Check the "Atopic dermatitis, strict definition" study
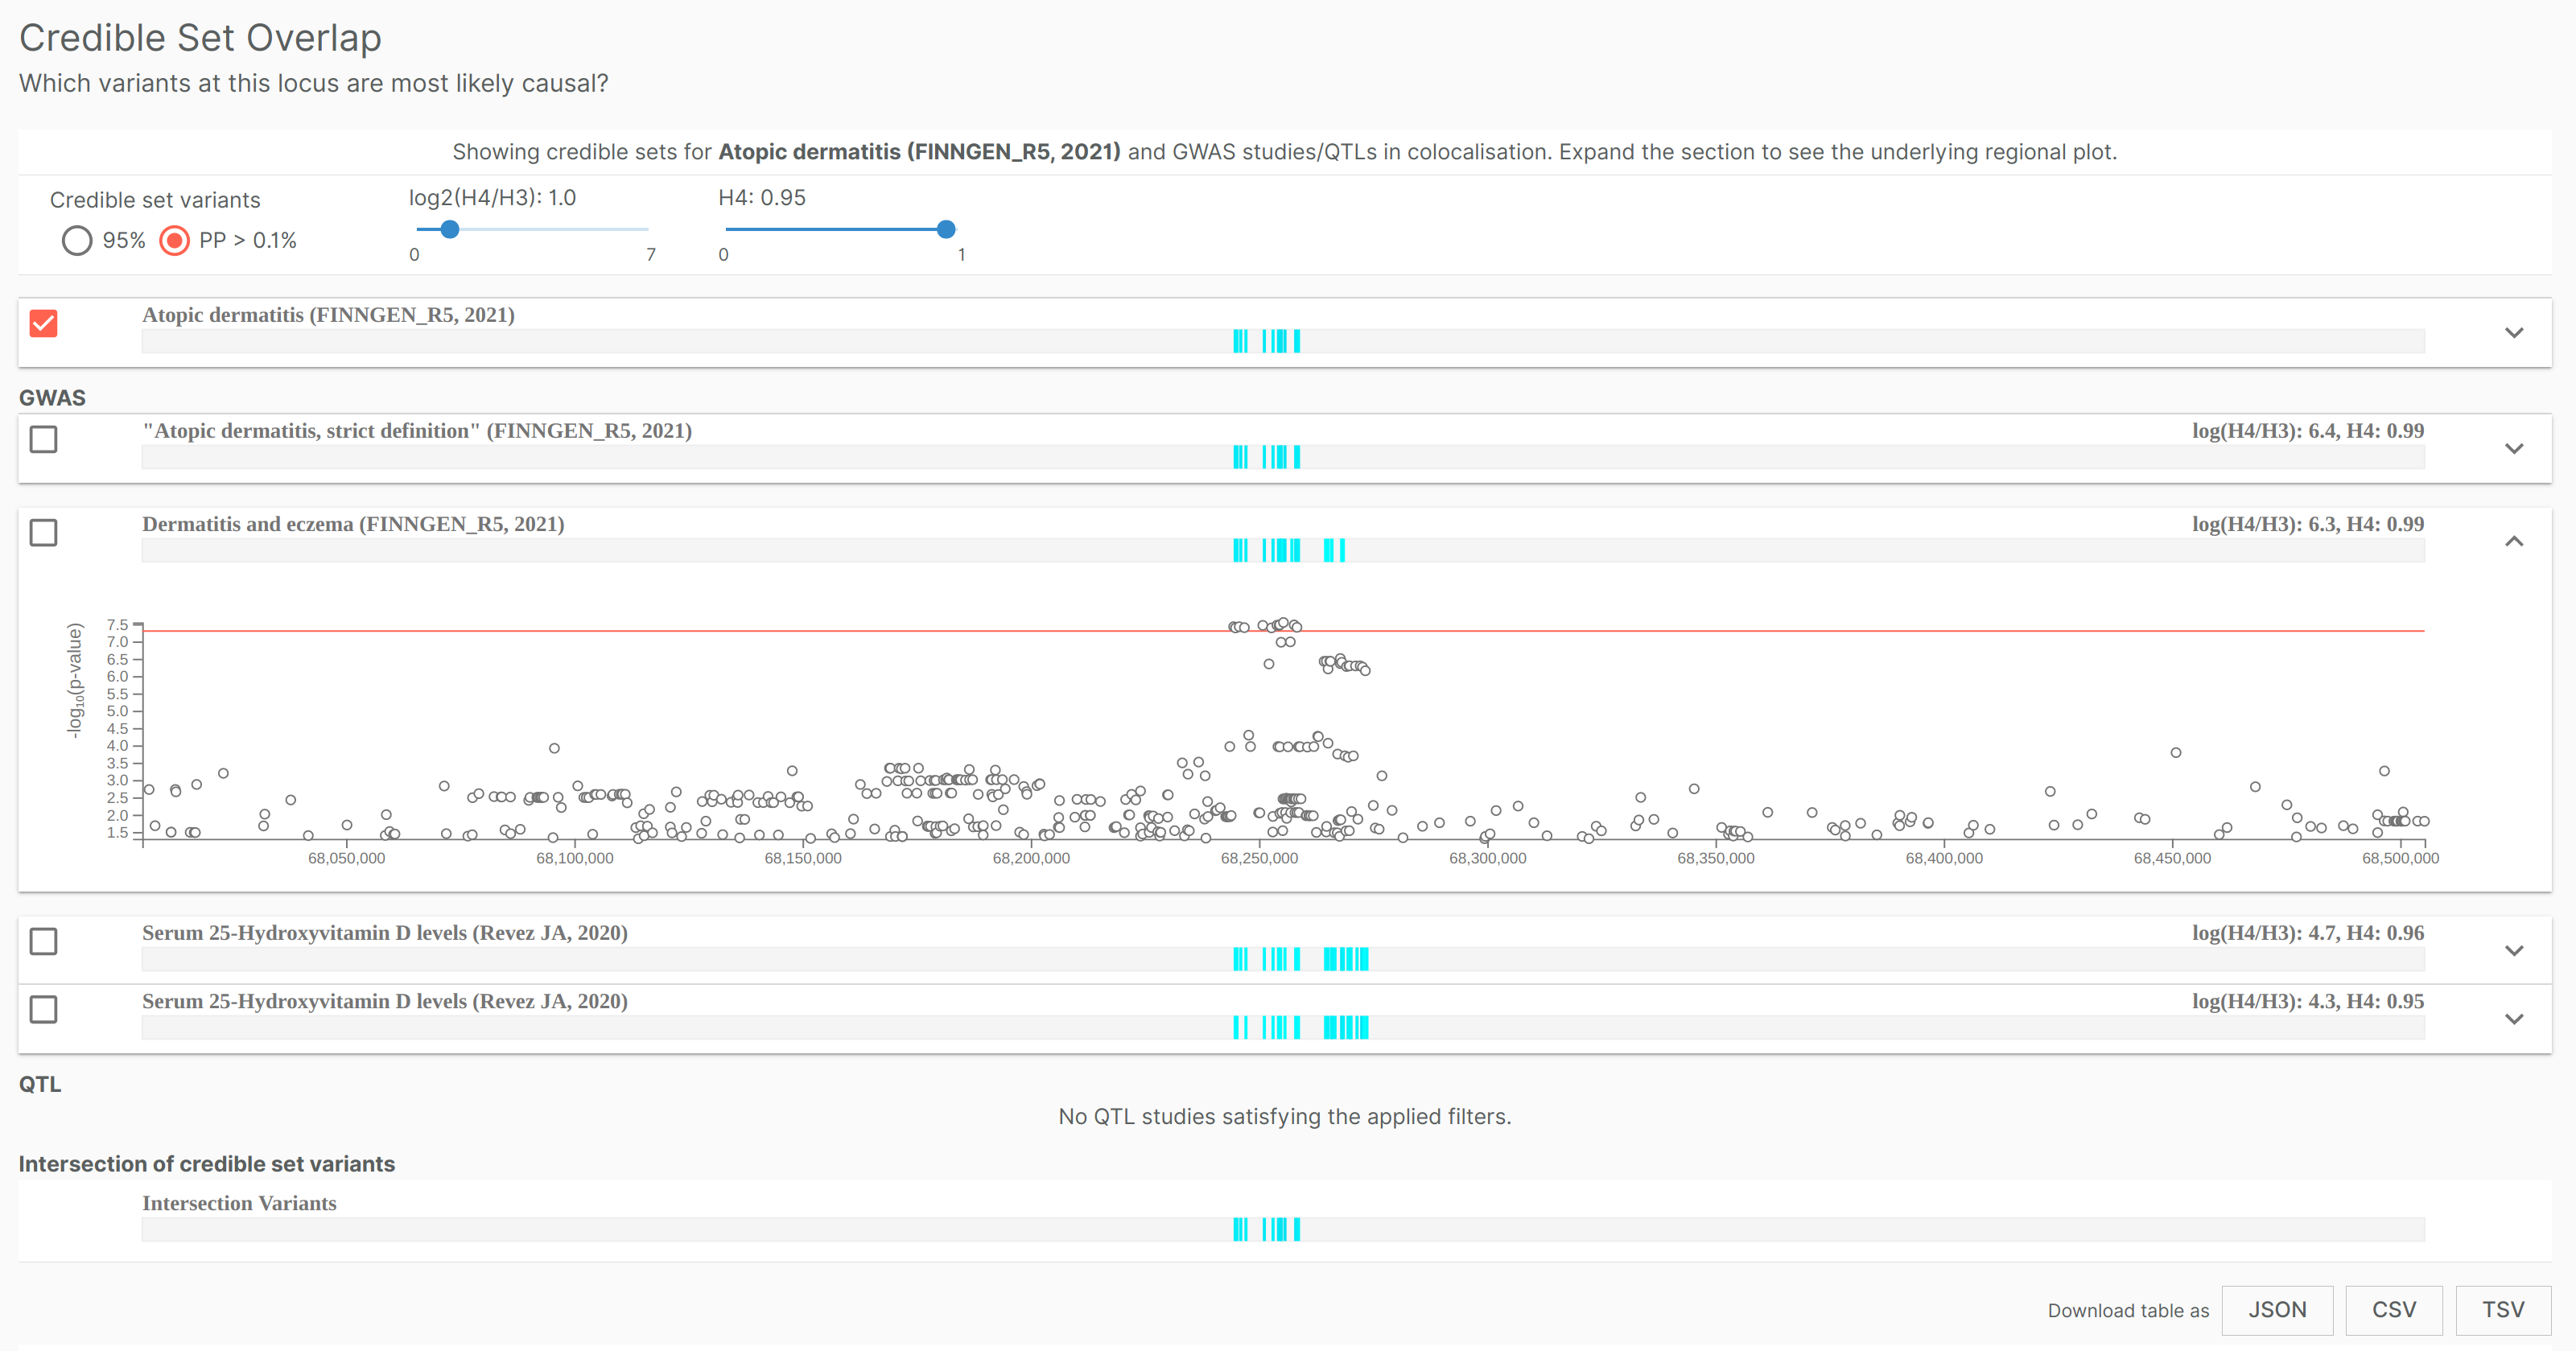 click(x=43, y=439)
